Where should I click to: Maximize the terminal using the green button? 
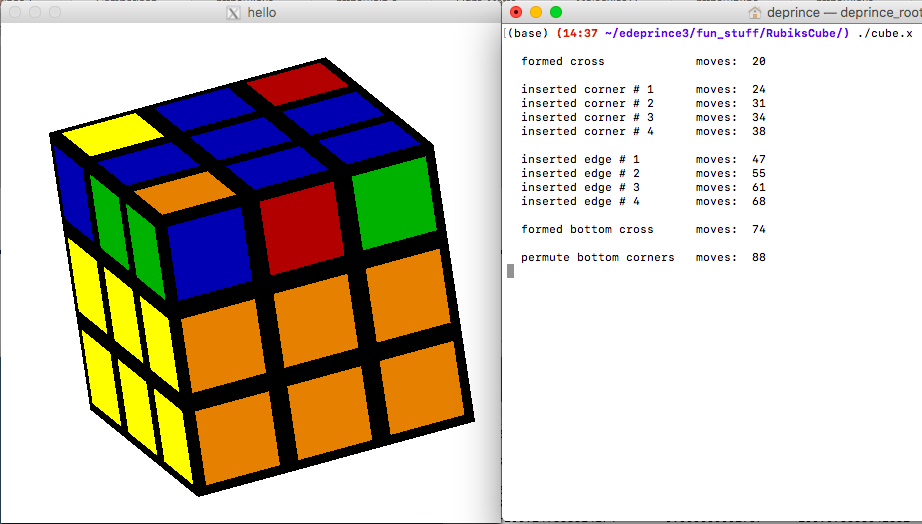[x=556, y=12]
